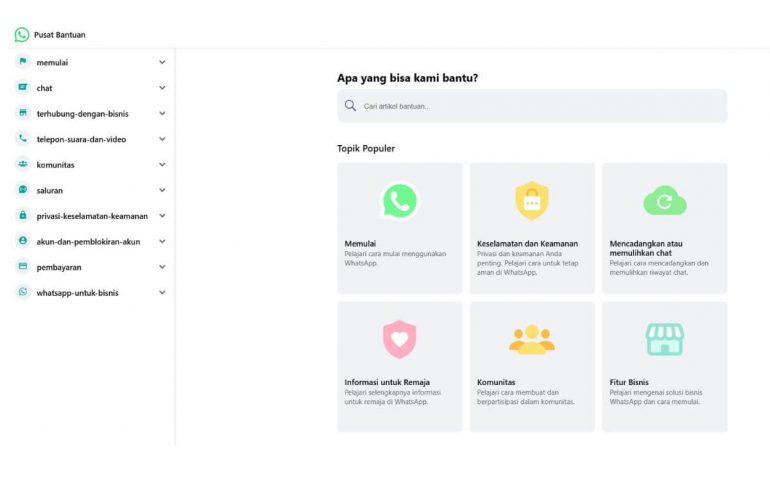
Task: Click the phone icon beside telepon-suara-dan-video
Action: point(23,138)
